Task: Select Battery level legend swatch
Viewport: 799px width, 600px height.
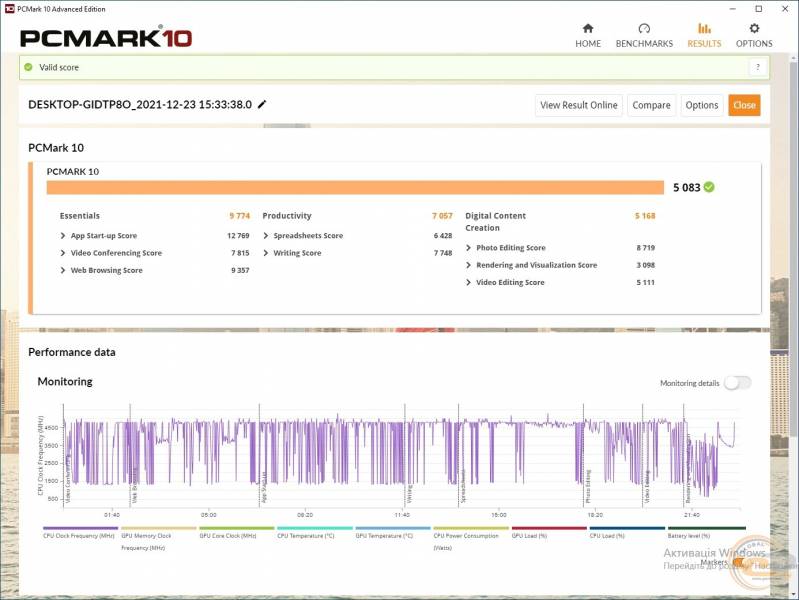Action: click(706, 528)
